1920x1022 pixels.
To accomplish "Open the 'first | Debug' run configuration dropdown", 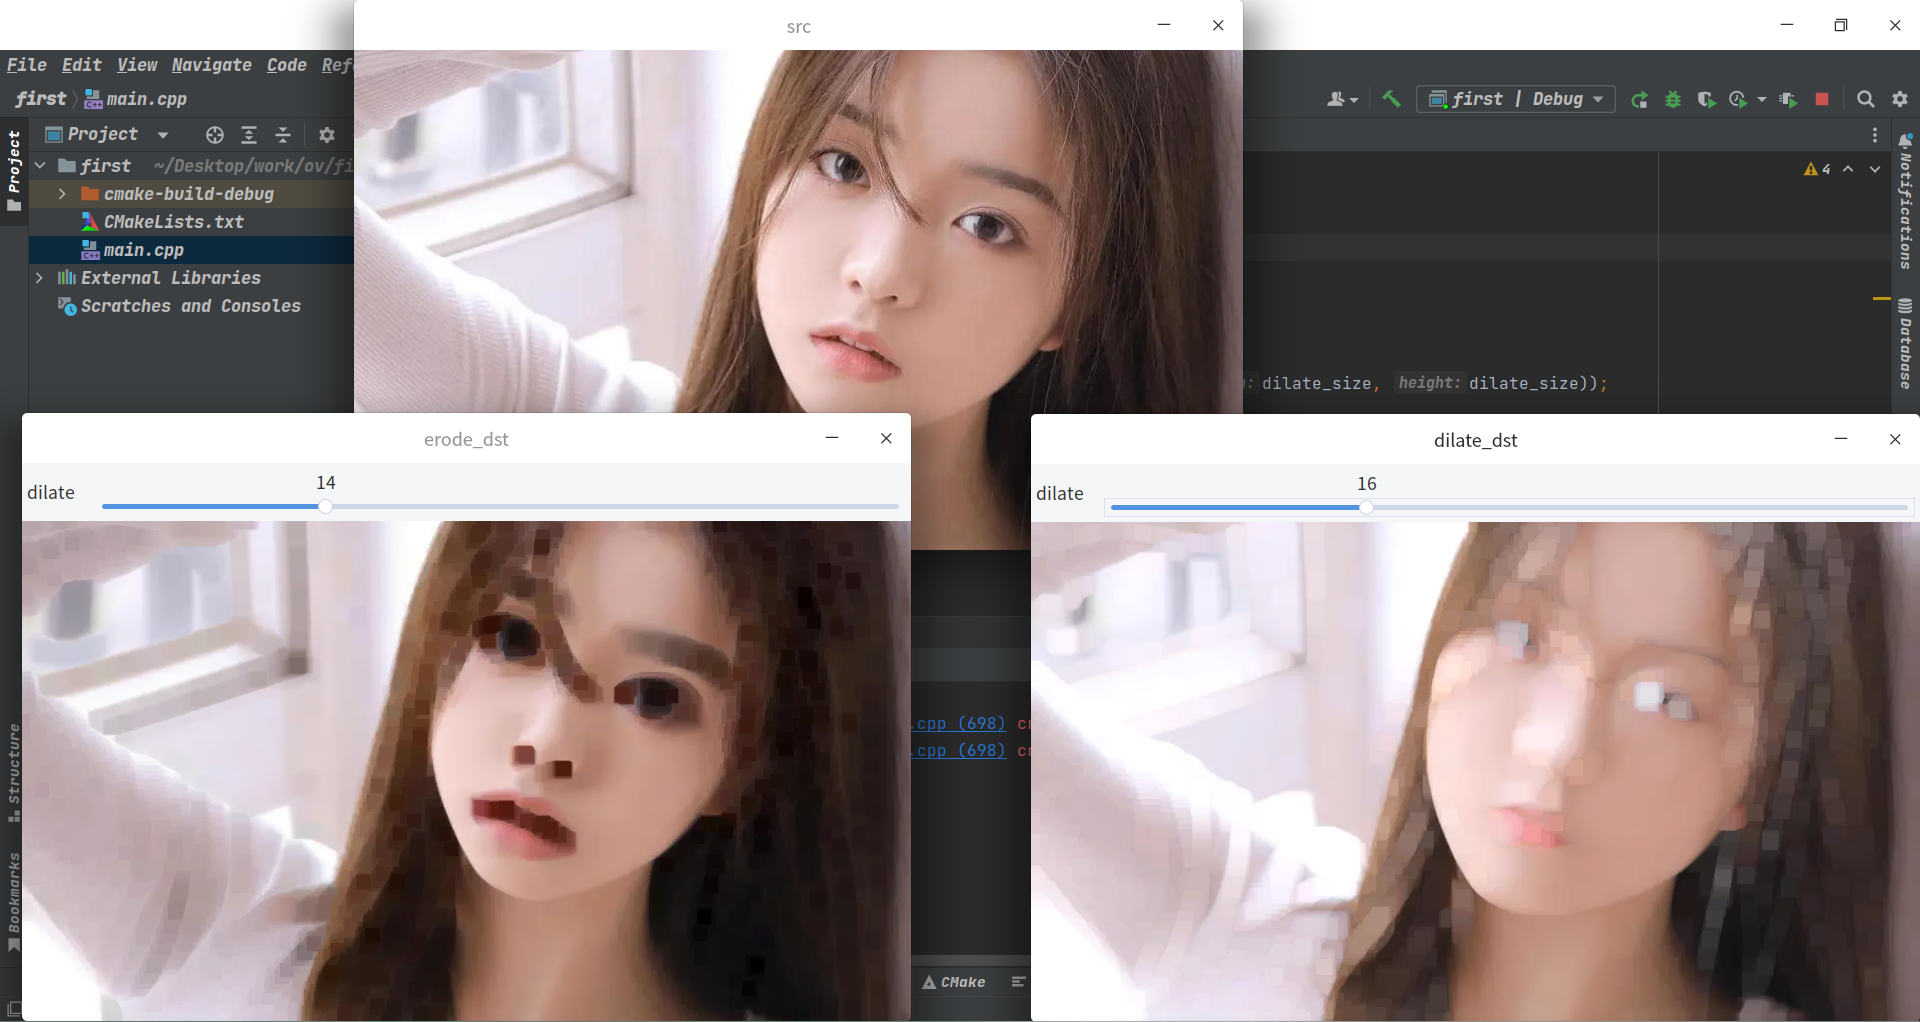I will point(1516,99).
